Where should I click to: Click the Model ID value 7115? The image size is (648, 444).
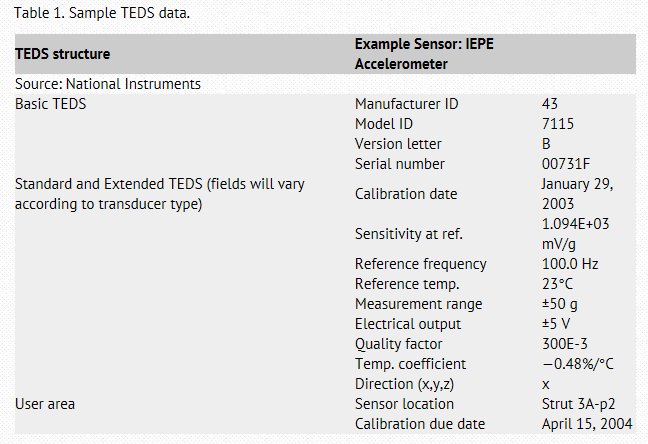(x=557, y=124)
